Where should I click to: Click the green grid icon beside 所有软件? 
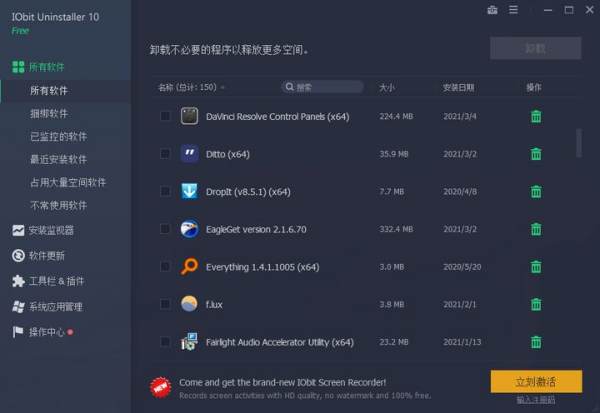click(x=18, y=67)
